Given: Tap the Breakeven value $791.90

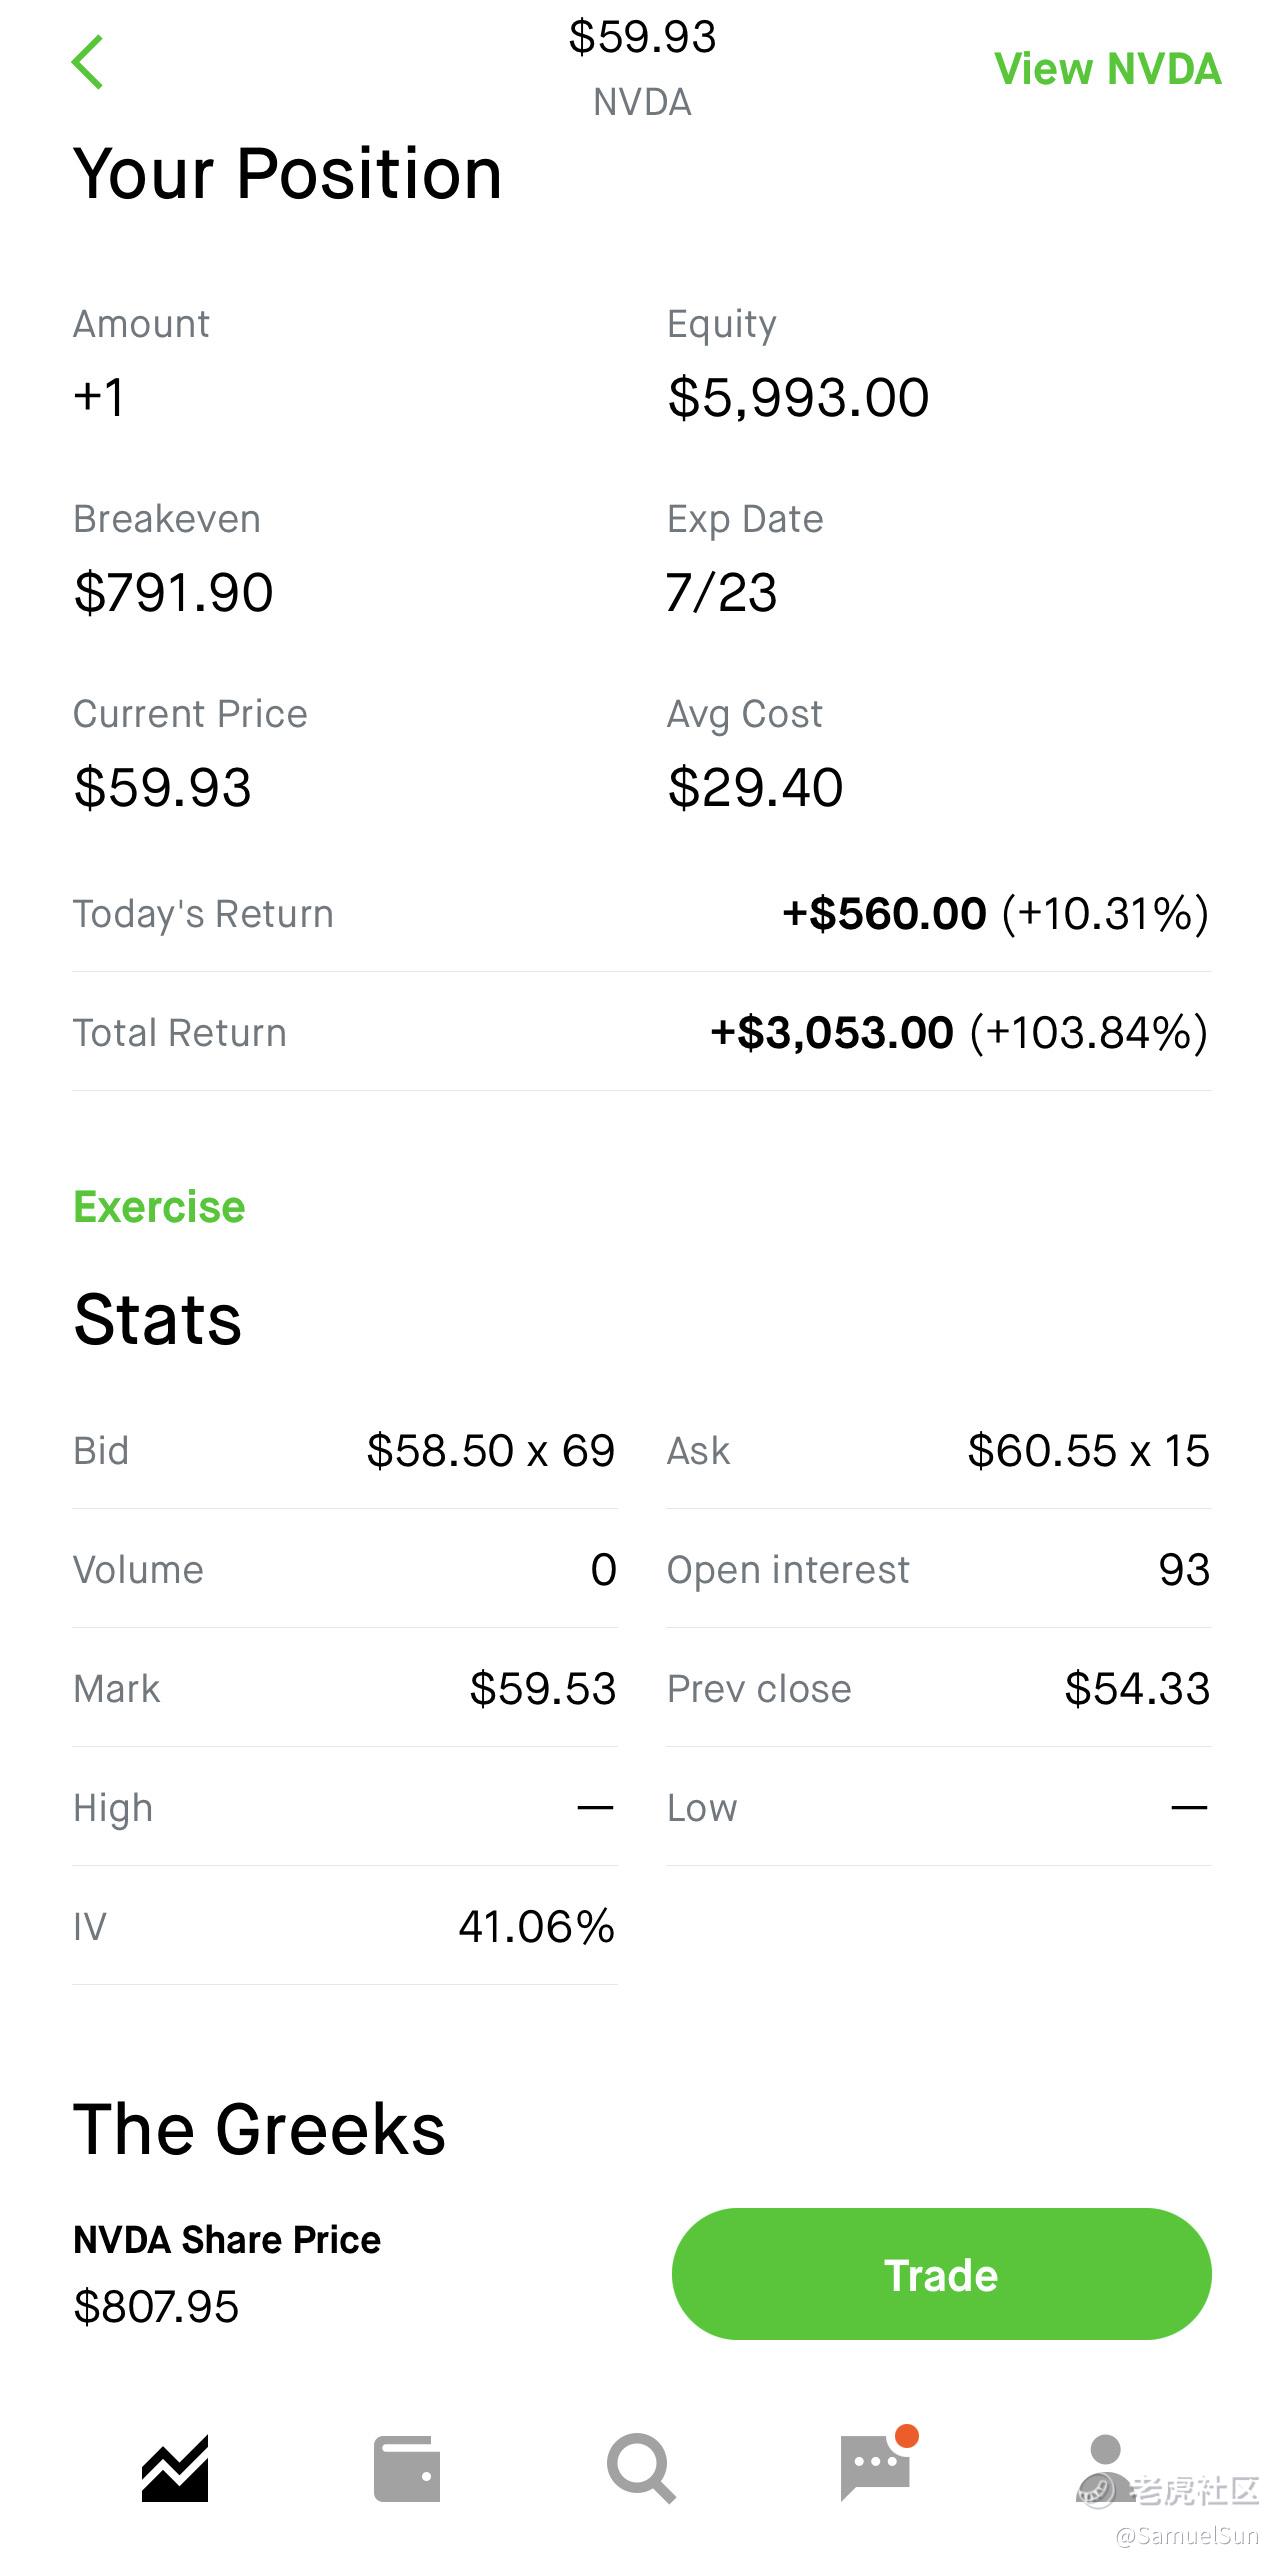Looking at the screenshot, I should [173, 592].
